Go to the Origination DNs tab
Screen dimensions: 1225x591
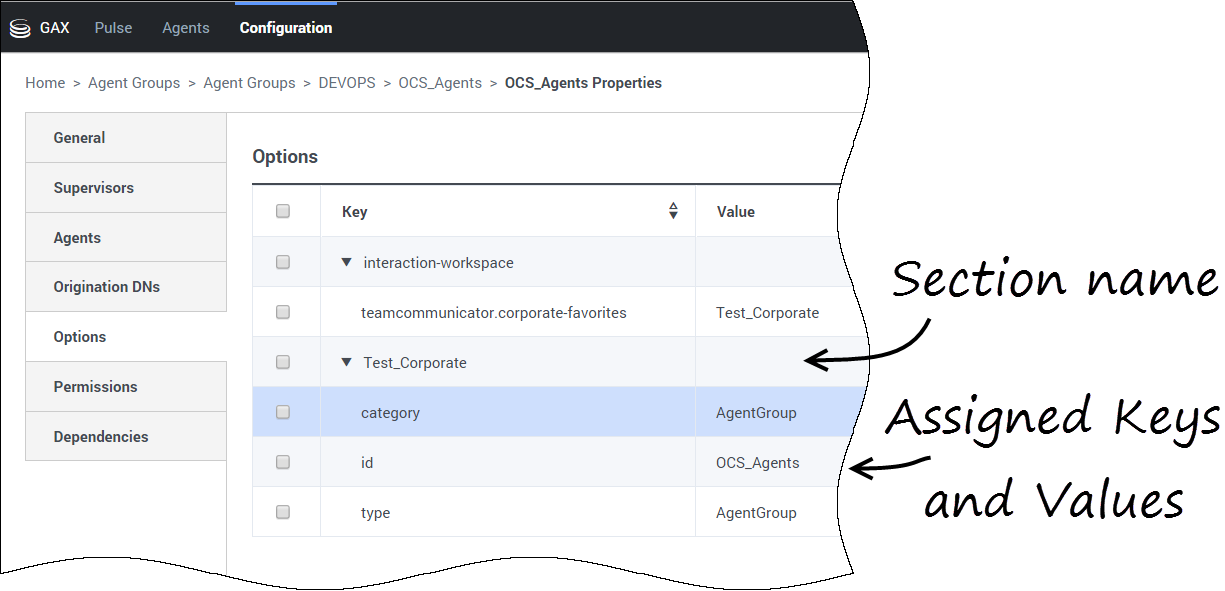(x=107, y=287)
